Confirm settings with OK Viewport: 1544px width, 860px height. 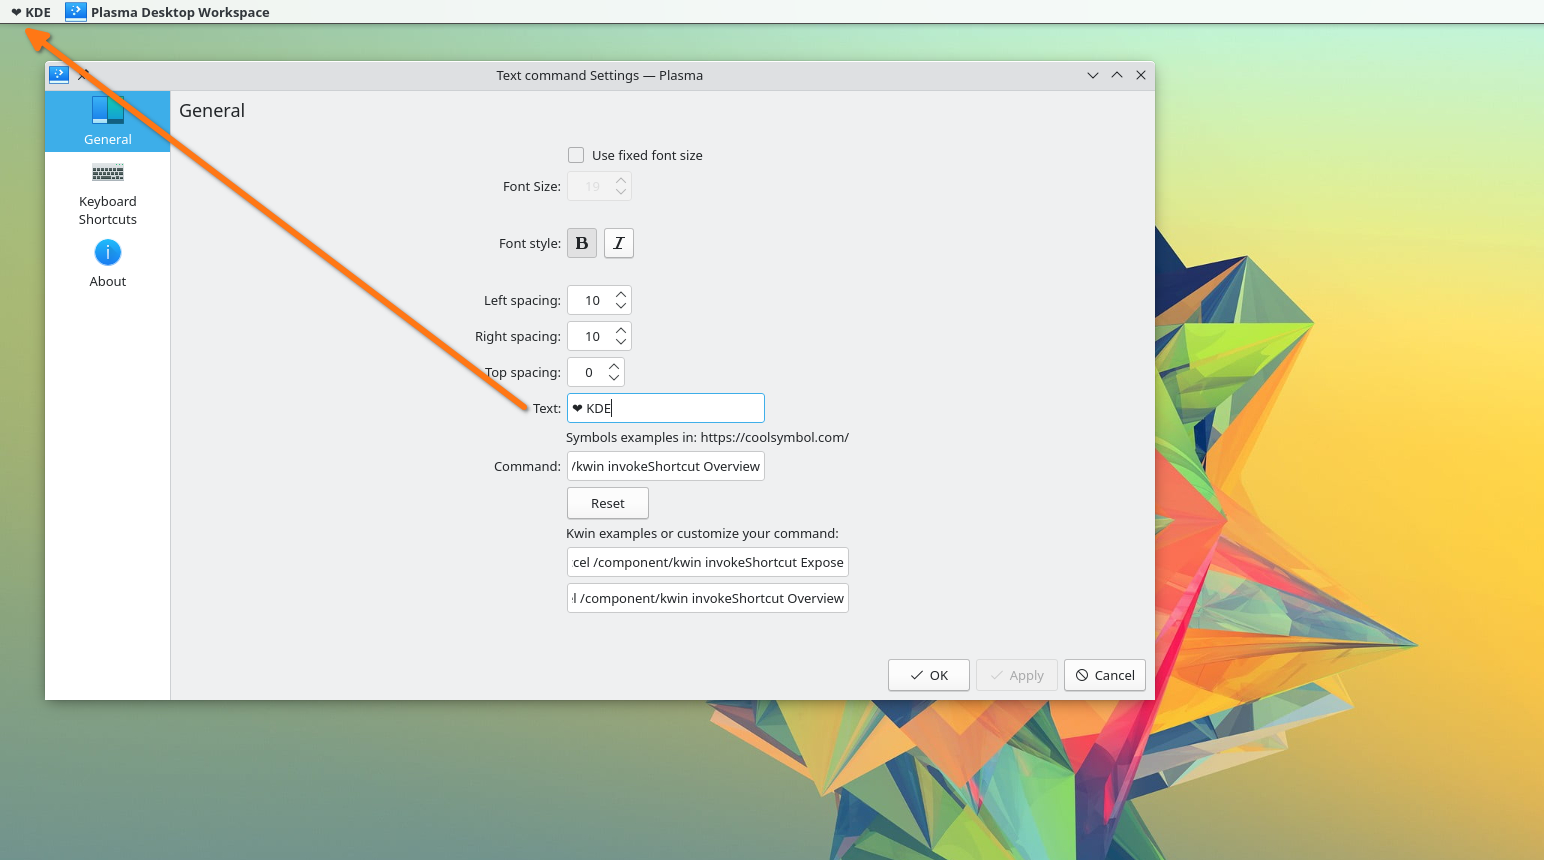click(x=929, y=675)
